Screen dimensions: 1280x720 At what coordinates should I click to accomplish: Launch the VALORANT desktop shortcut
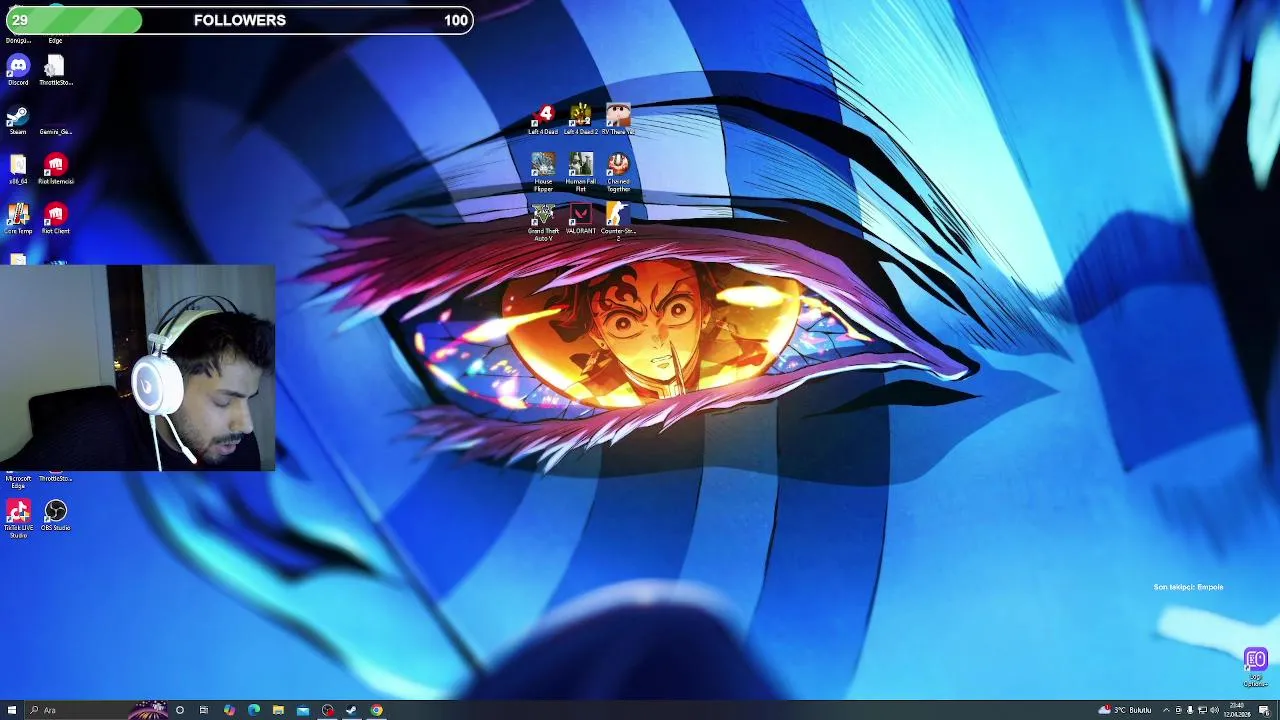tap(581, 219)
